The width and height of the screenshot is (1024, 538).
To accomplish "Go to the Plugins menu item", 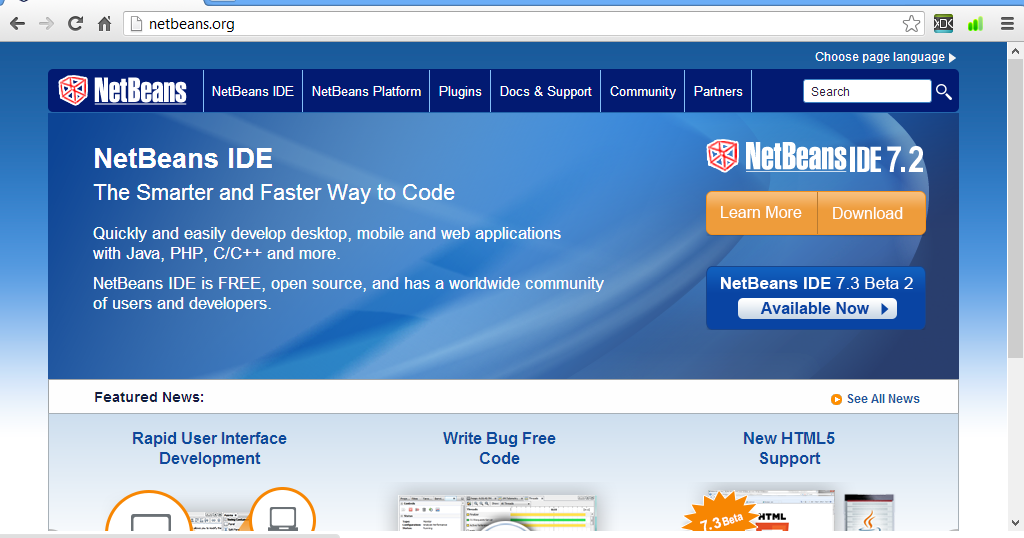I will (460, 91).
